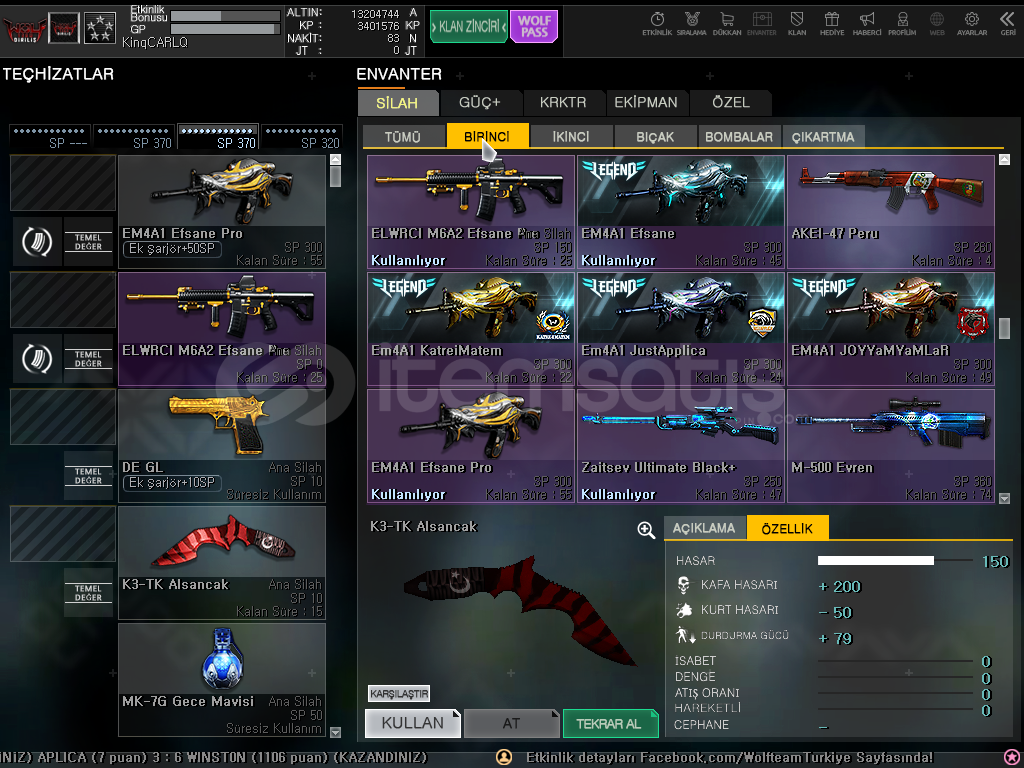Click the pink star icon at bottom-right
Screen dimensions: 1024x768
point(1012,758)
